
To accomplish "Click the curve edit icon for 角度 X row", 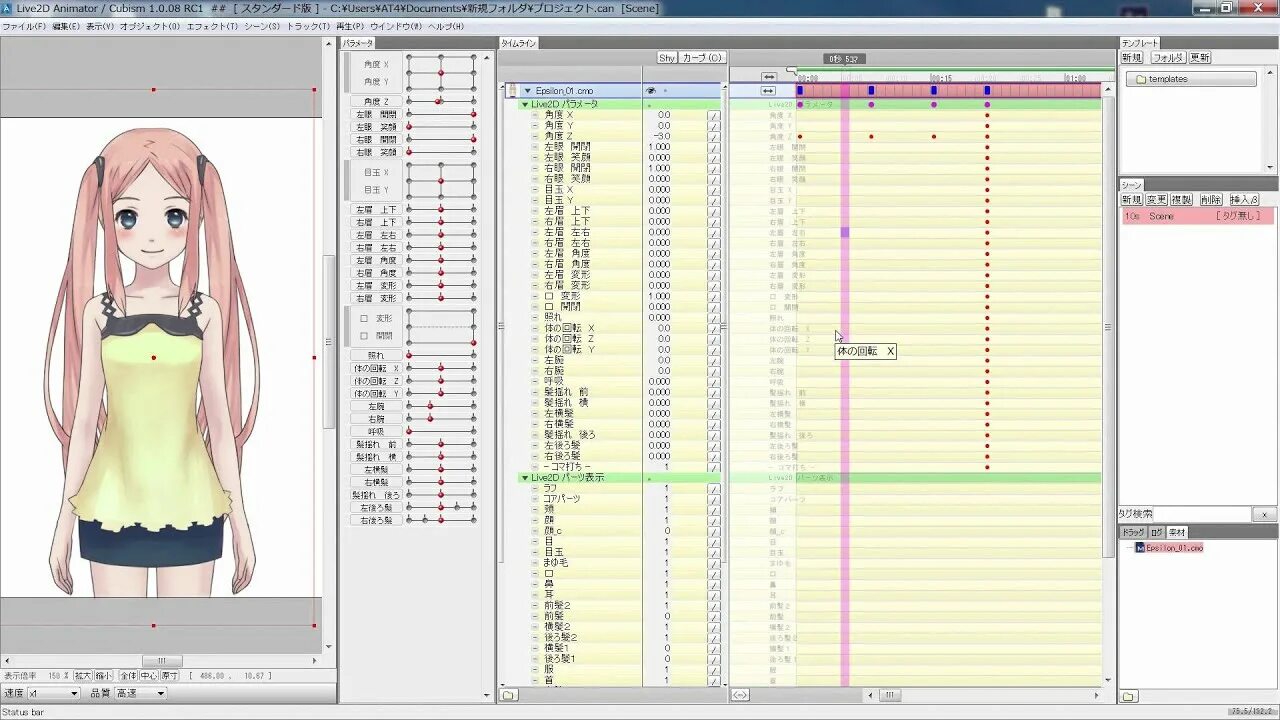I will tap(714, 115).
